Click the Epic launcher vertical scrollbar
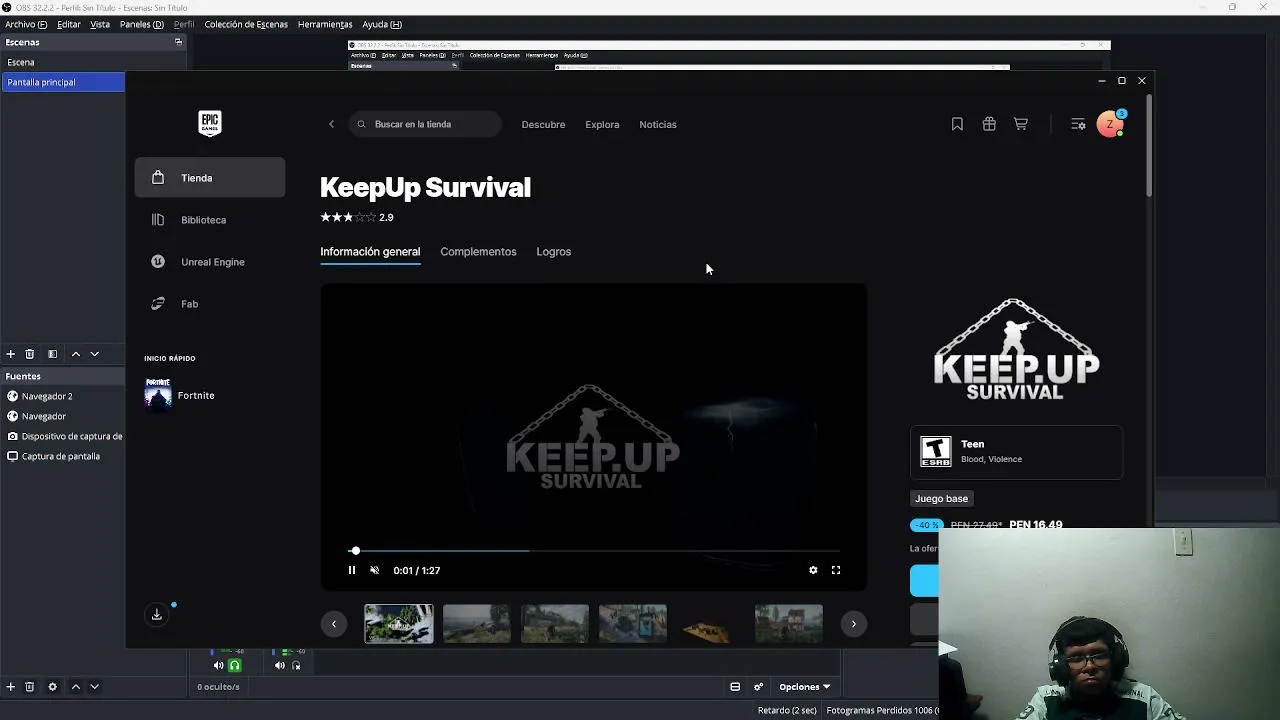This screenshot has width=1280, height=720. (1150, 146)
